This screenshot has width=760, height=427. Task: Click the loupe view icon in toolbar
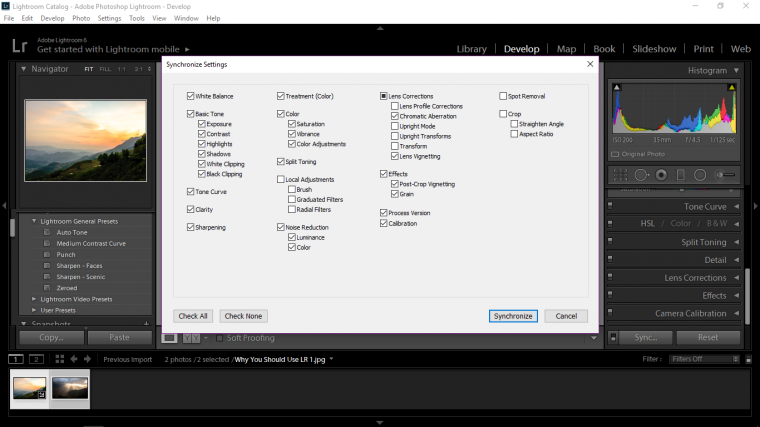tap(169, 338)
